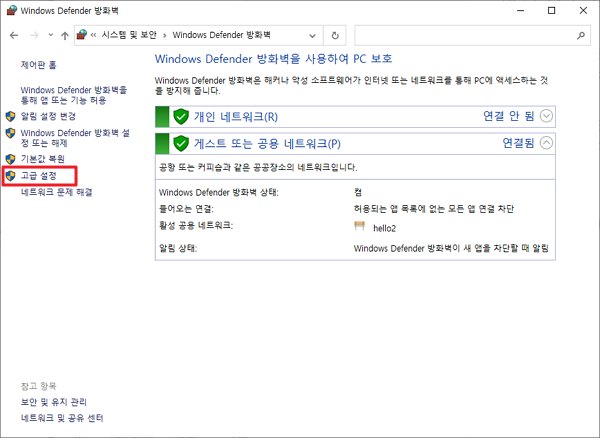This screenshot has height=438, width=600.
Task: Click the 공항 또는 커피숍 description text
Action: point(258,168)
